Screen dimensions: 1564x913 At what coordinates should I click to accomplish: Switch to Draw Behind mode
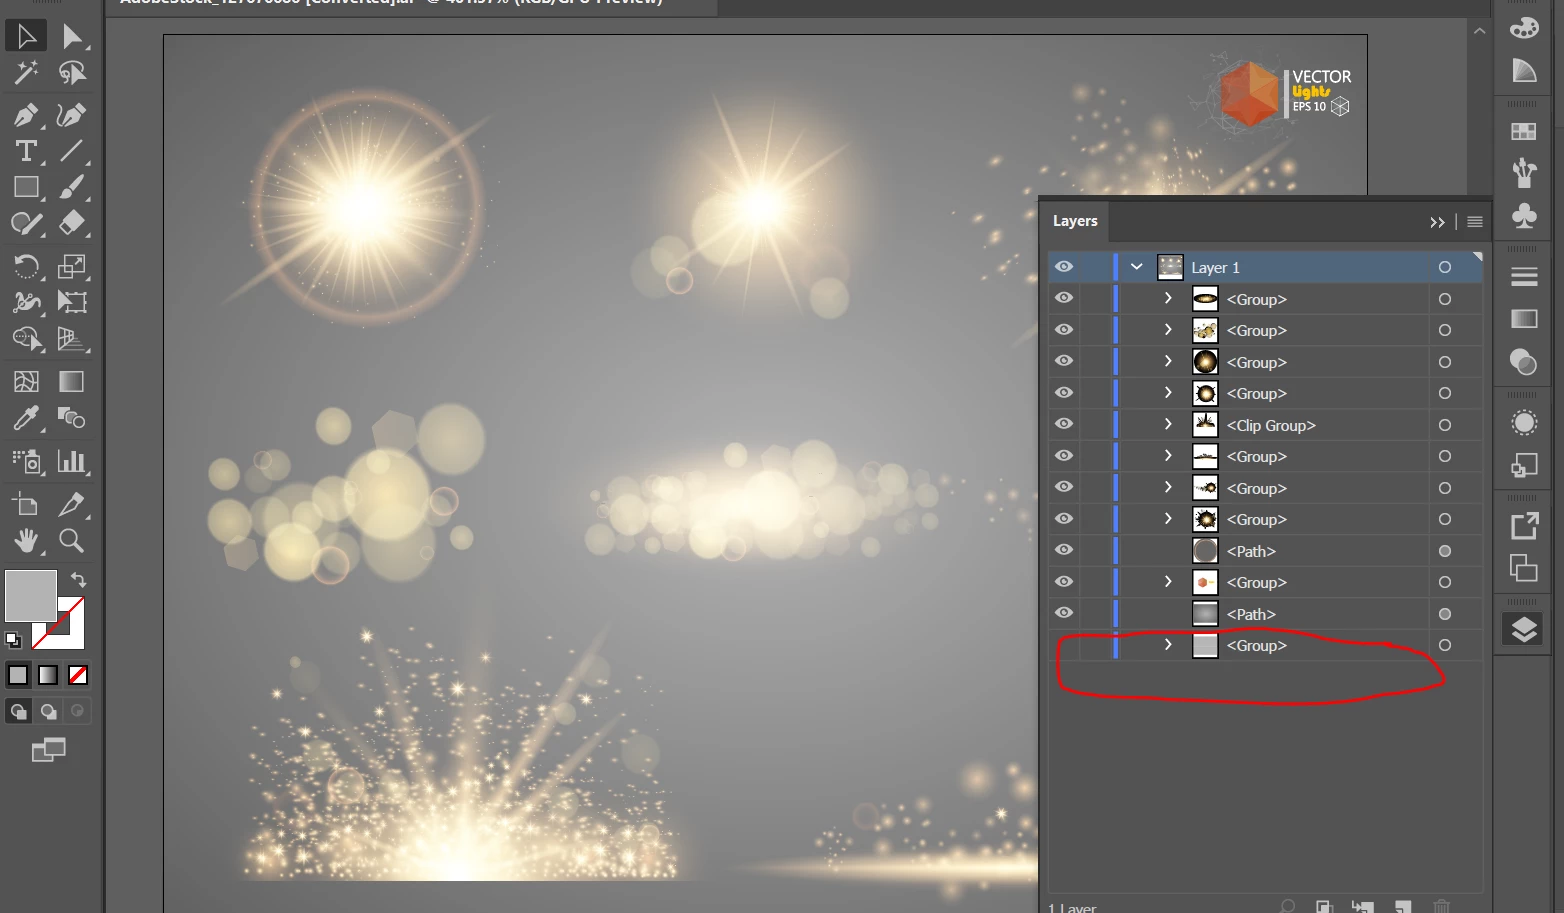[x=48, y=711]
